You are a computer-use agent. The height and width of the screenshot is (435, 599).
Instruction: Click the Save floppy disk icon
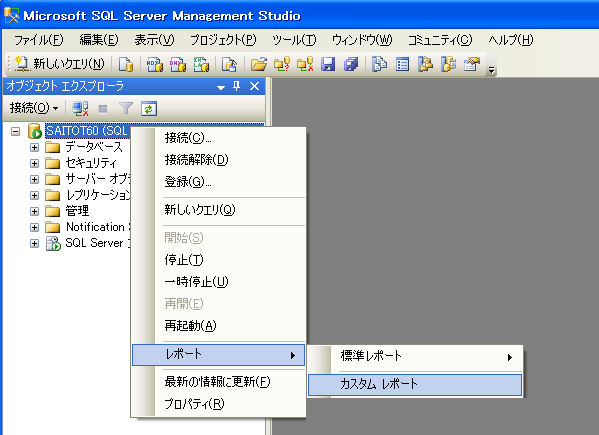[328, 64]
